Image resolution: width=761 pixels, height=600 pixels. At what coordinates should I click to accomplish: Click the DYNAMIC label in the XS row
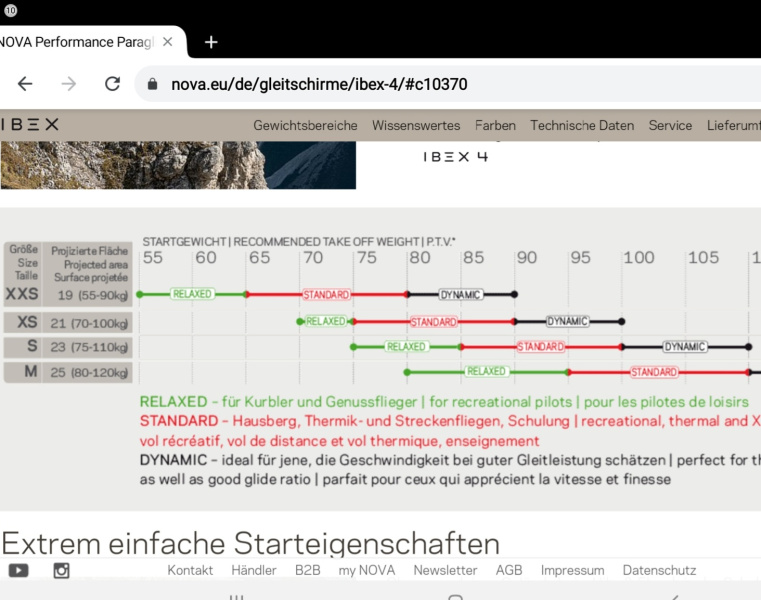pos(567,321)
